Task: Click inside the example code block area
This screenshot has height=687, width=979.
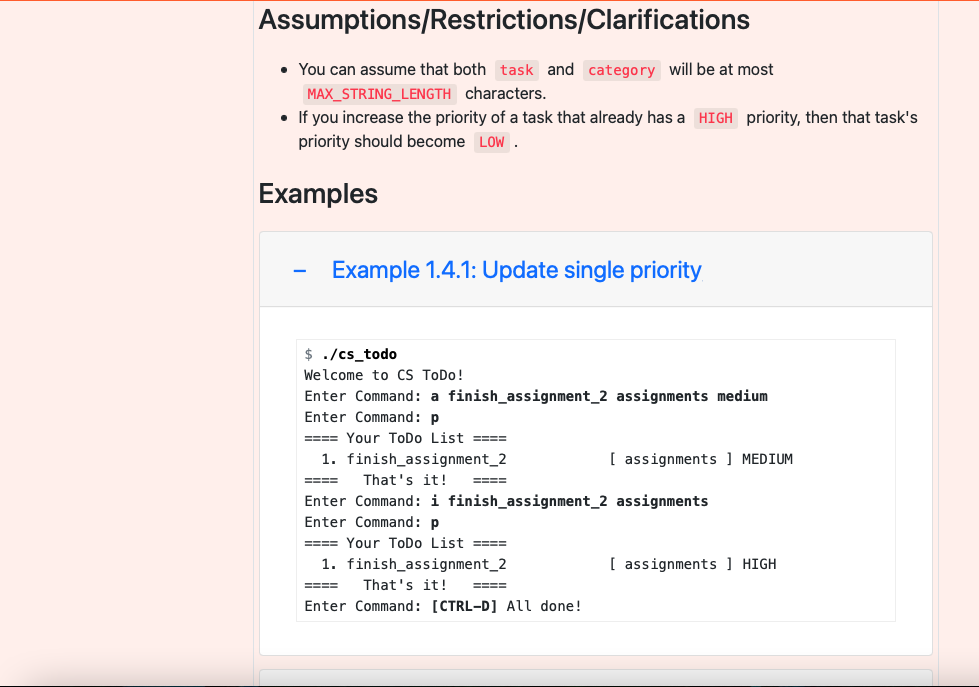Action: 596,480
